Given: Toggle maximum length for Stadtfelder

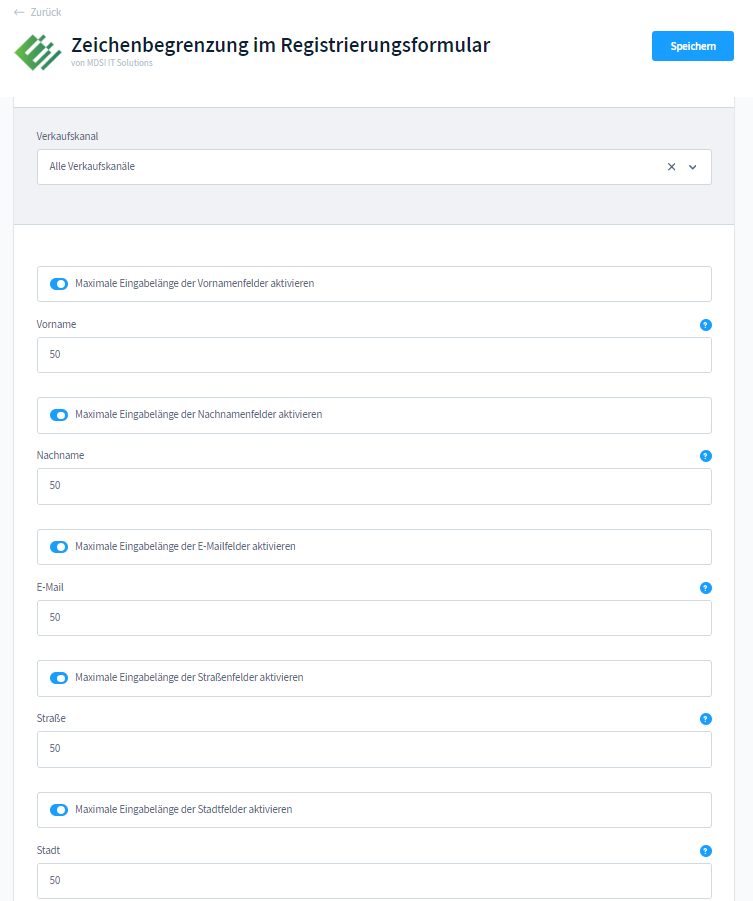Looking at the screenshot, I should pos(59,810).
